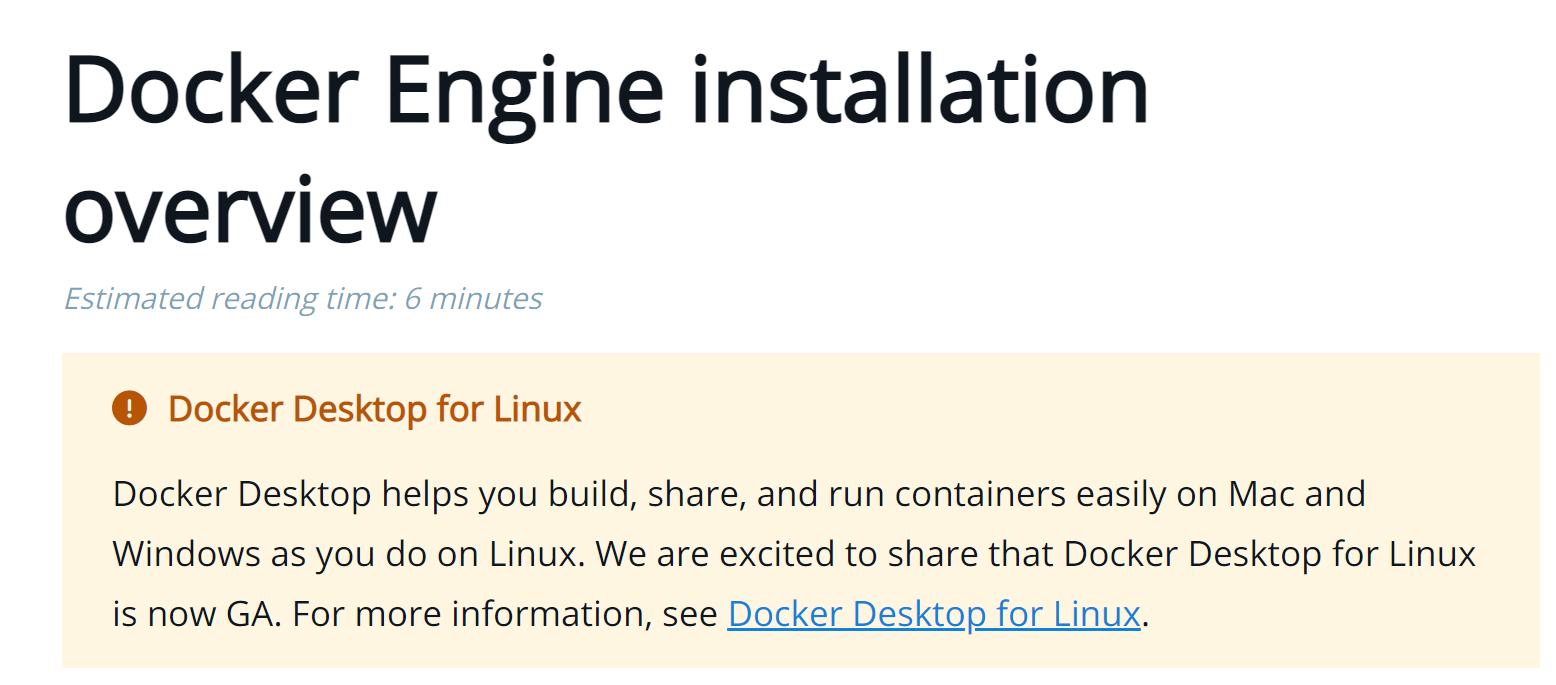
Task: Open the Docker Desktop for Linux hyperlink
Action: 933,613
